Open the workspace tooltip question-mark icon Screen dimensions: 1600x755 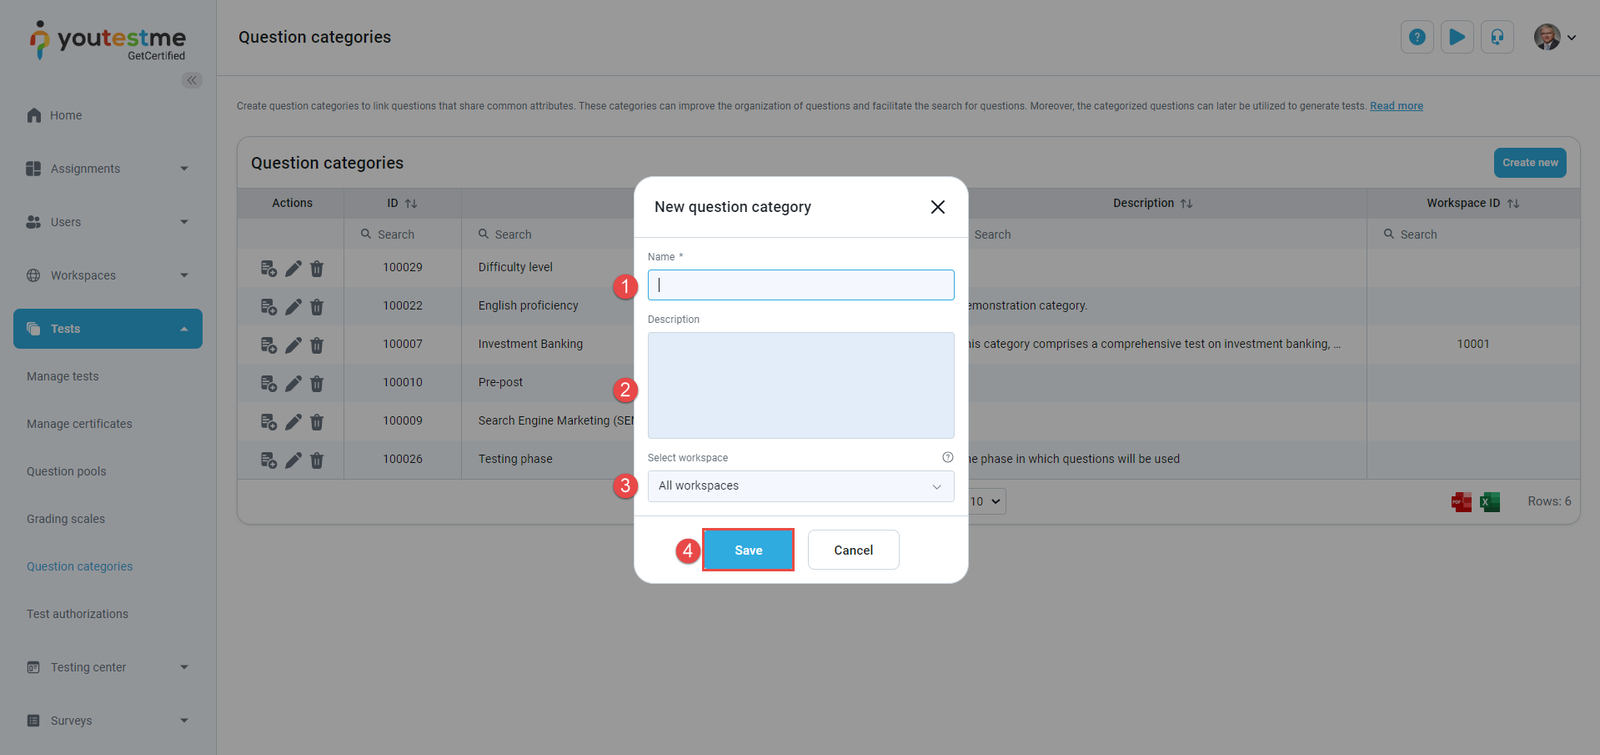(948, 457)
